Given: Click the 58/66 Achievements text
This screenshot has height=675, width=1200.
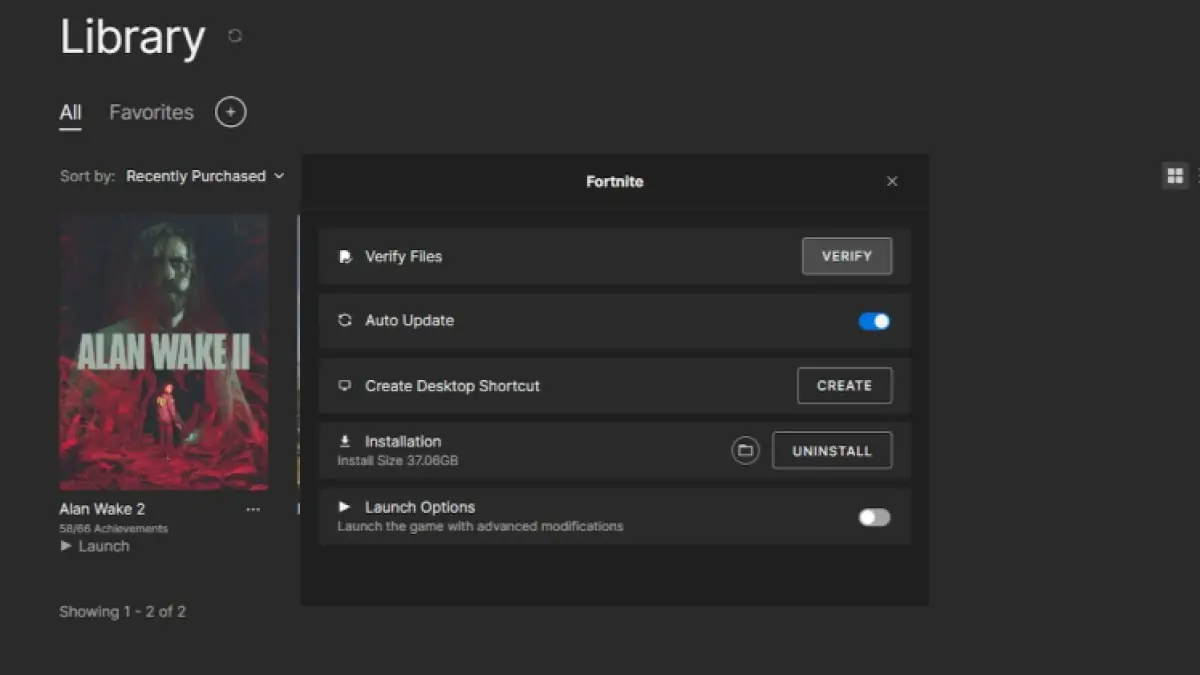Looking at the screenshot, I should tap(114, 528).
